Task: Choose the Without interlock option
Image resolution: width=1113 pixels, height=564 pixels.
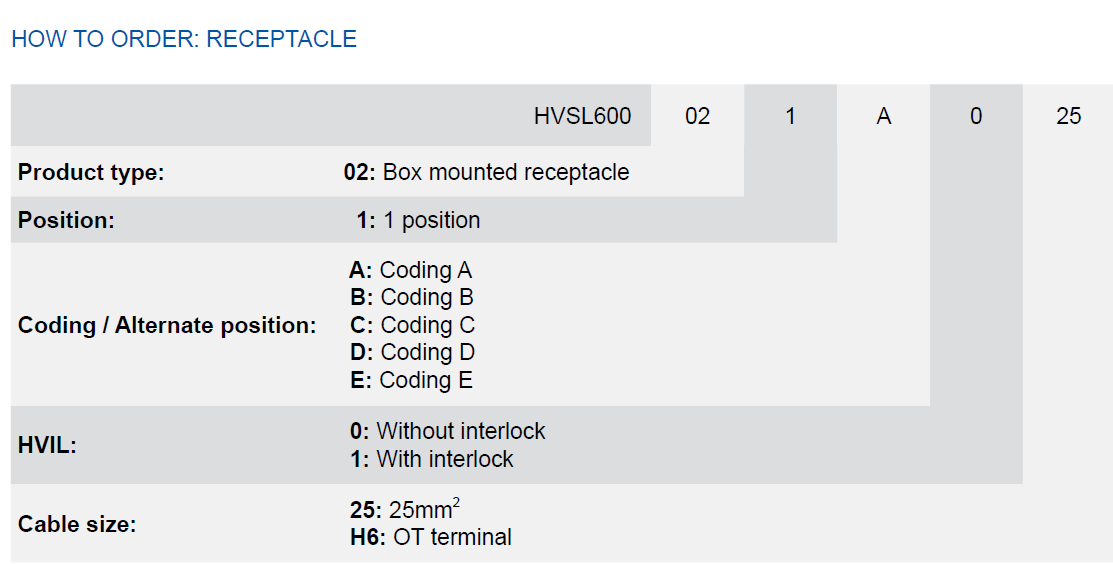Action: pyautogui.click(x=448, y=431)
